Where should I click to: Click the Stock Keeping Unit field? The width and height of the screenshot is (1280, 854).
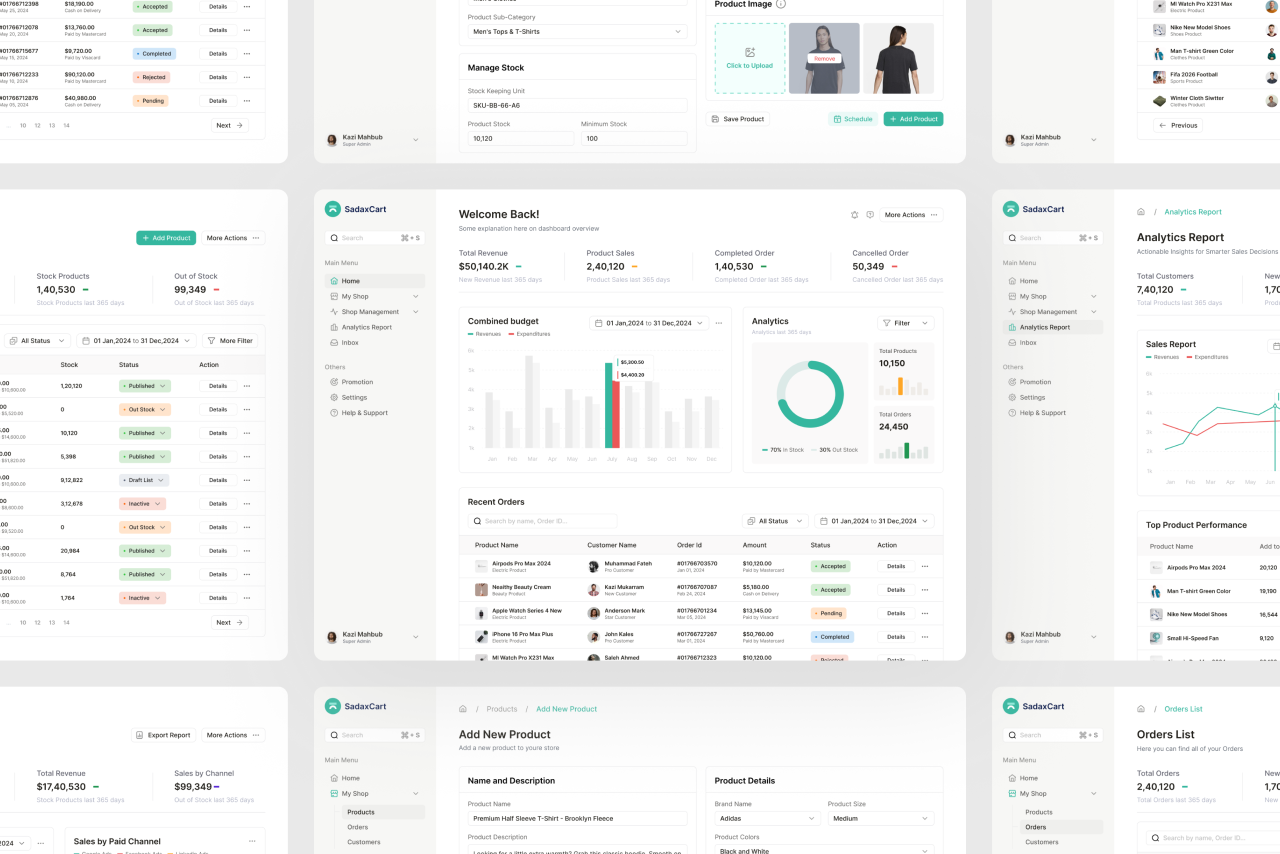click(577, 105)
